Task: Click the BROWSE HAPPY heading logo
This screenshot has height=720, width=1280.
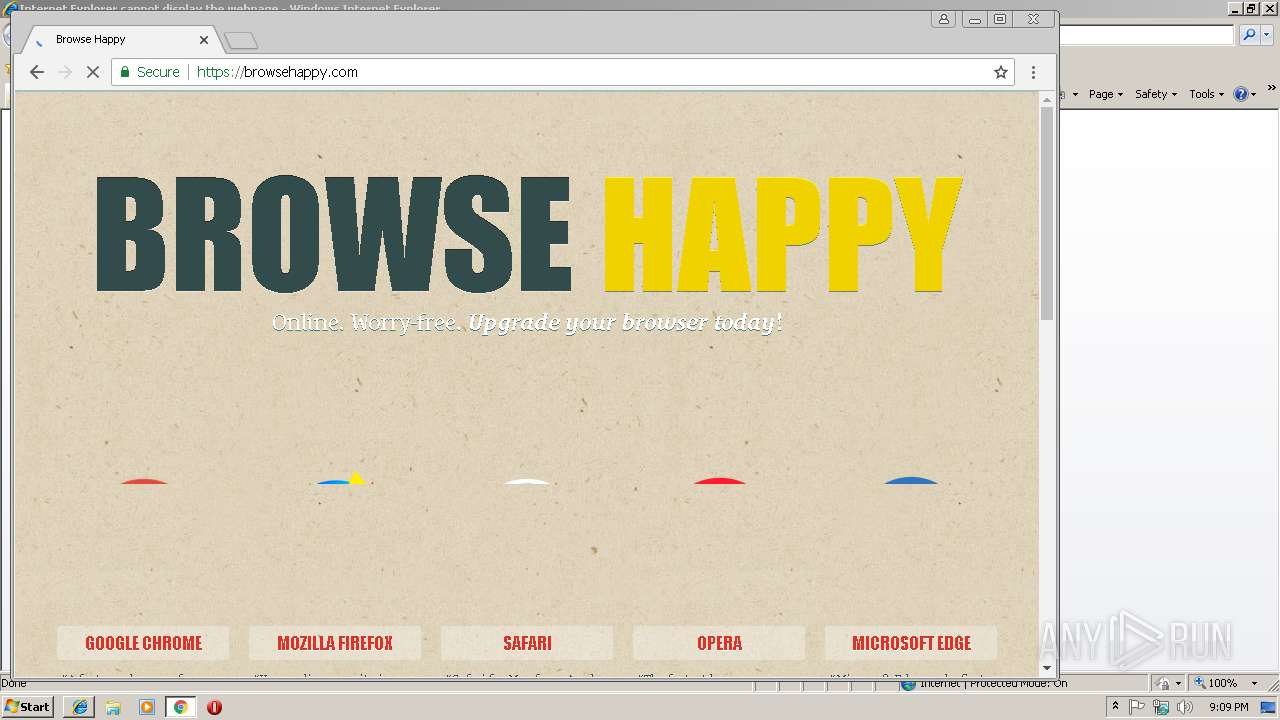Action: [528, 235]
